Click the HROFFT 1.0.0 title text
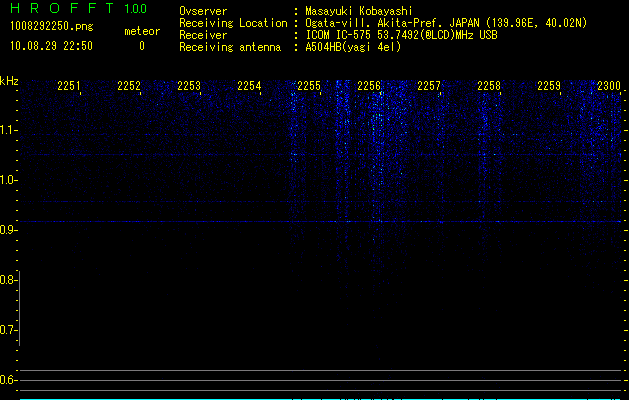Image resolution: width=629 pixels, height=400 pixels. tap(78, 8)
